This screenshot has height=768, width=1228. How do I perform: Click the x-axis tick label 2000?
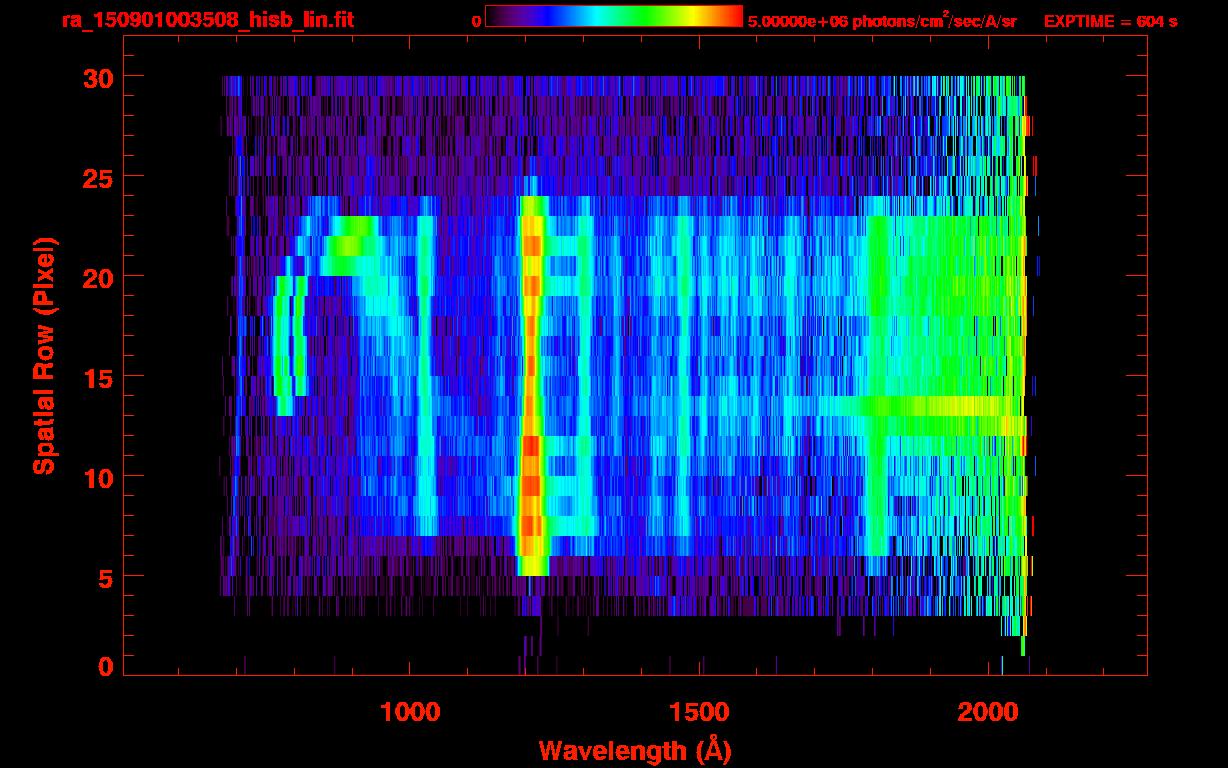(989, 713)
